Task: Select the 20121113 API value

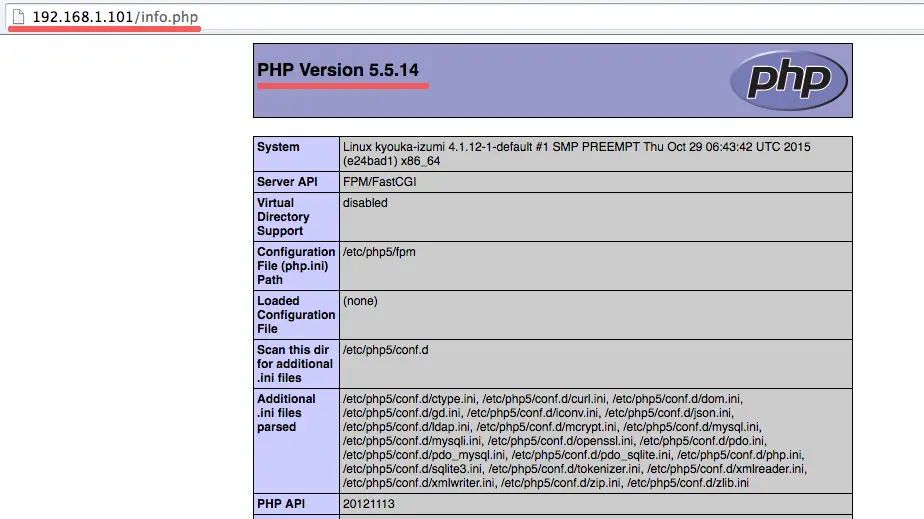Action: point(369,504)
